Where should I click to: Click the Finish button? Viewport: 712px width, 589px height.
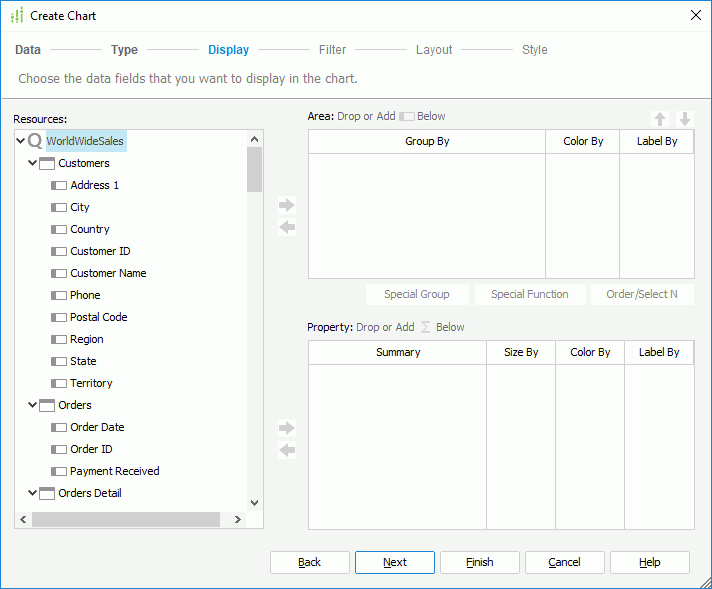480,562
